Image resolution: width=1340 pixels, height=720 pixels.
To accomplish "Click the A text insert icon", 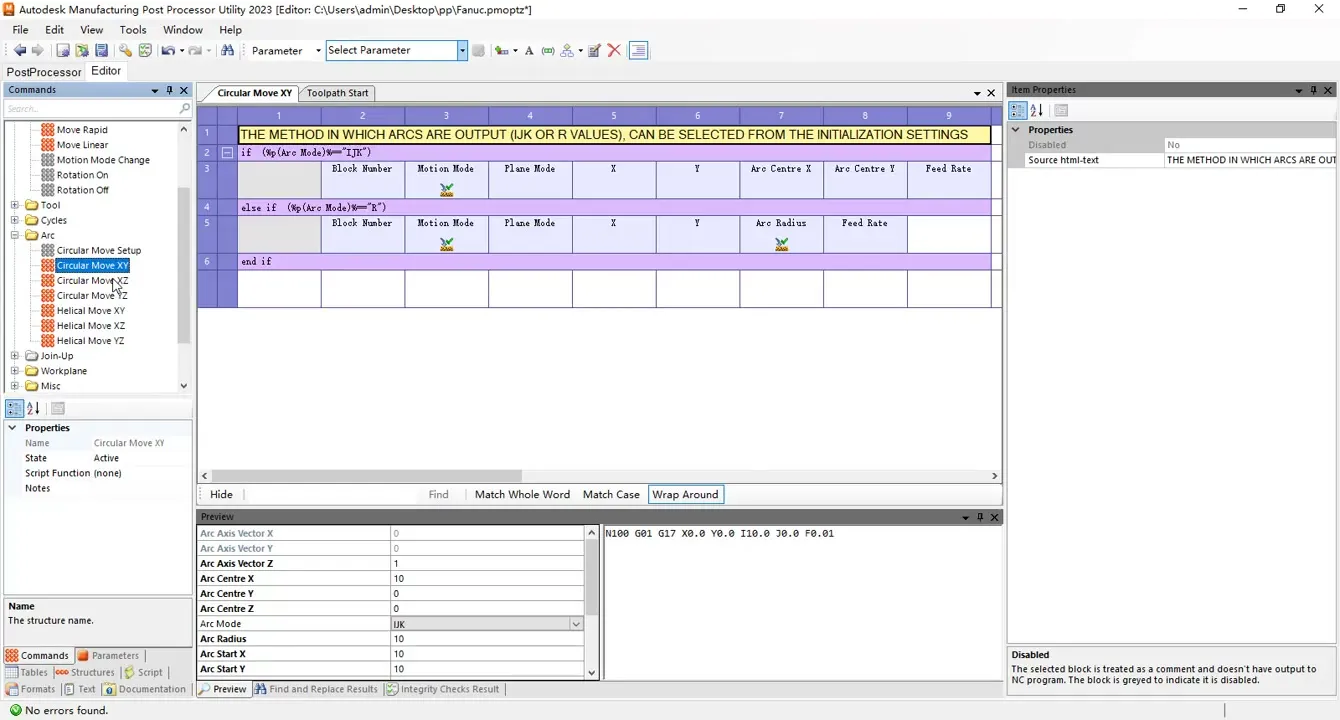I will coord(529,51).
